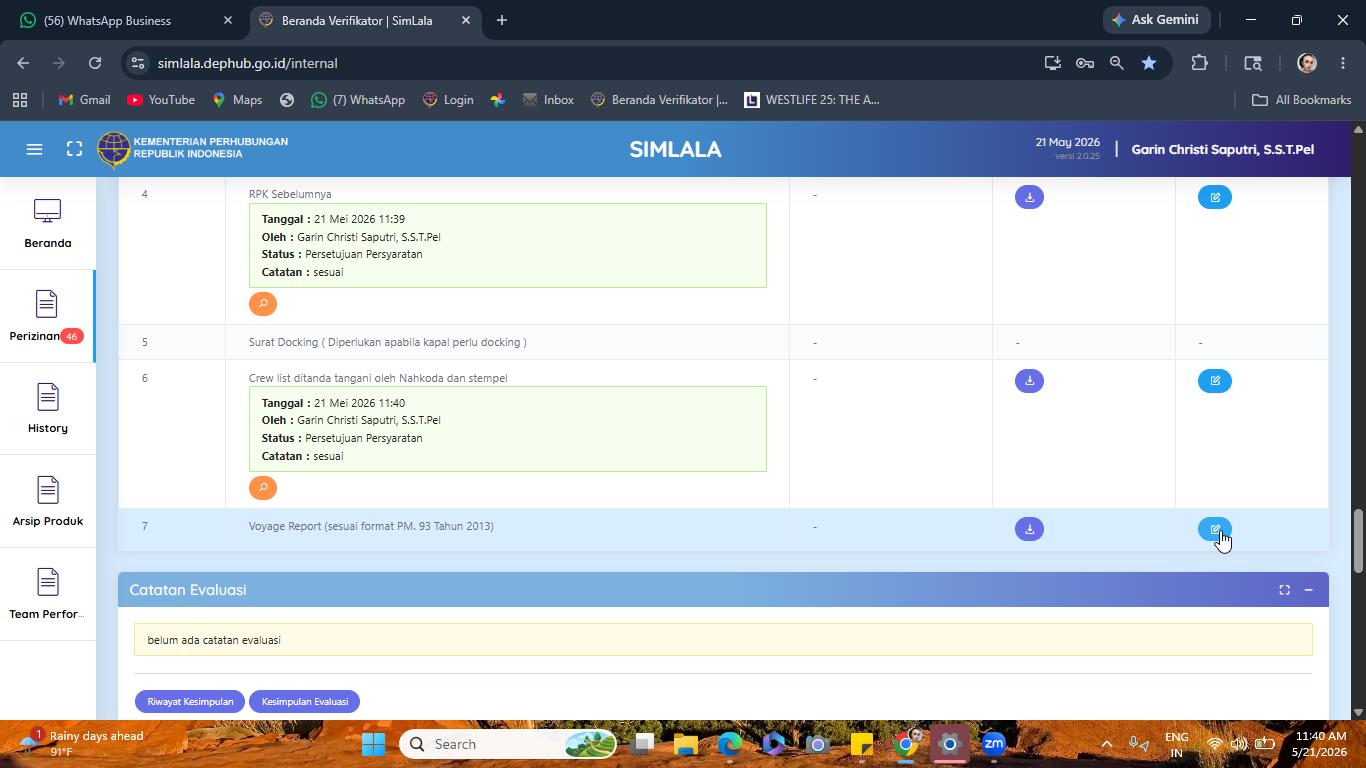The height and width of the screenshot is (768, 1366).
Task: Click the Riwayat Kesimpulan button
Action: tap(190, 702)
